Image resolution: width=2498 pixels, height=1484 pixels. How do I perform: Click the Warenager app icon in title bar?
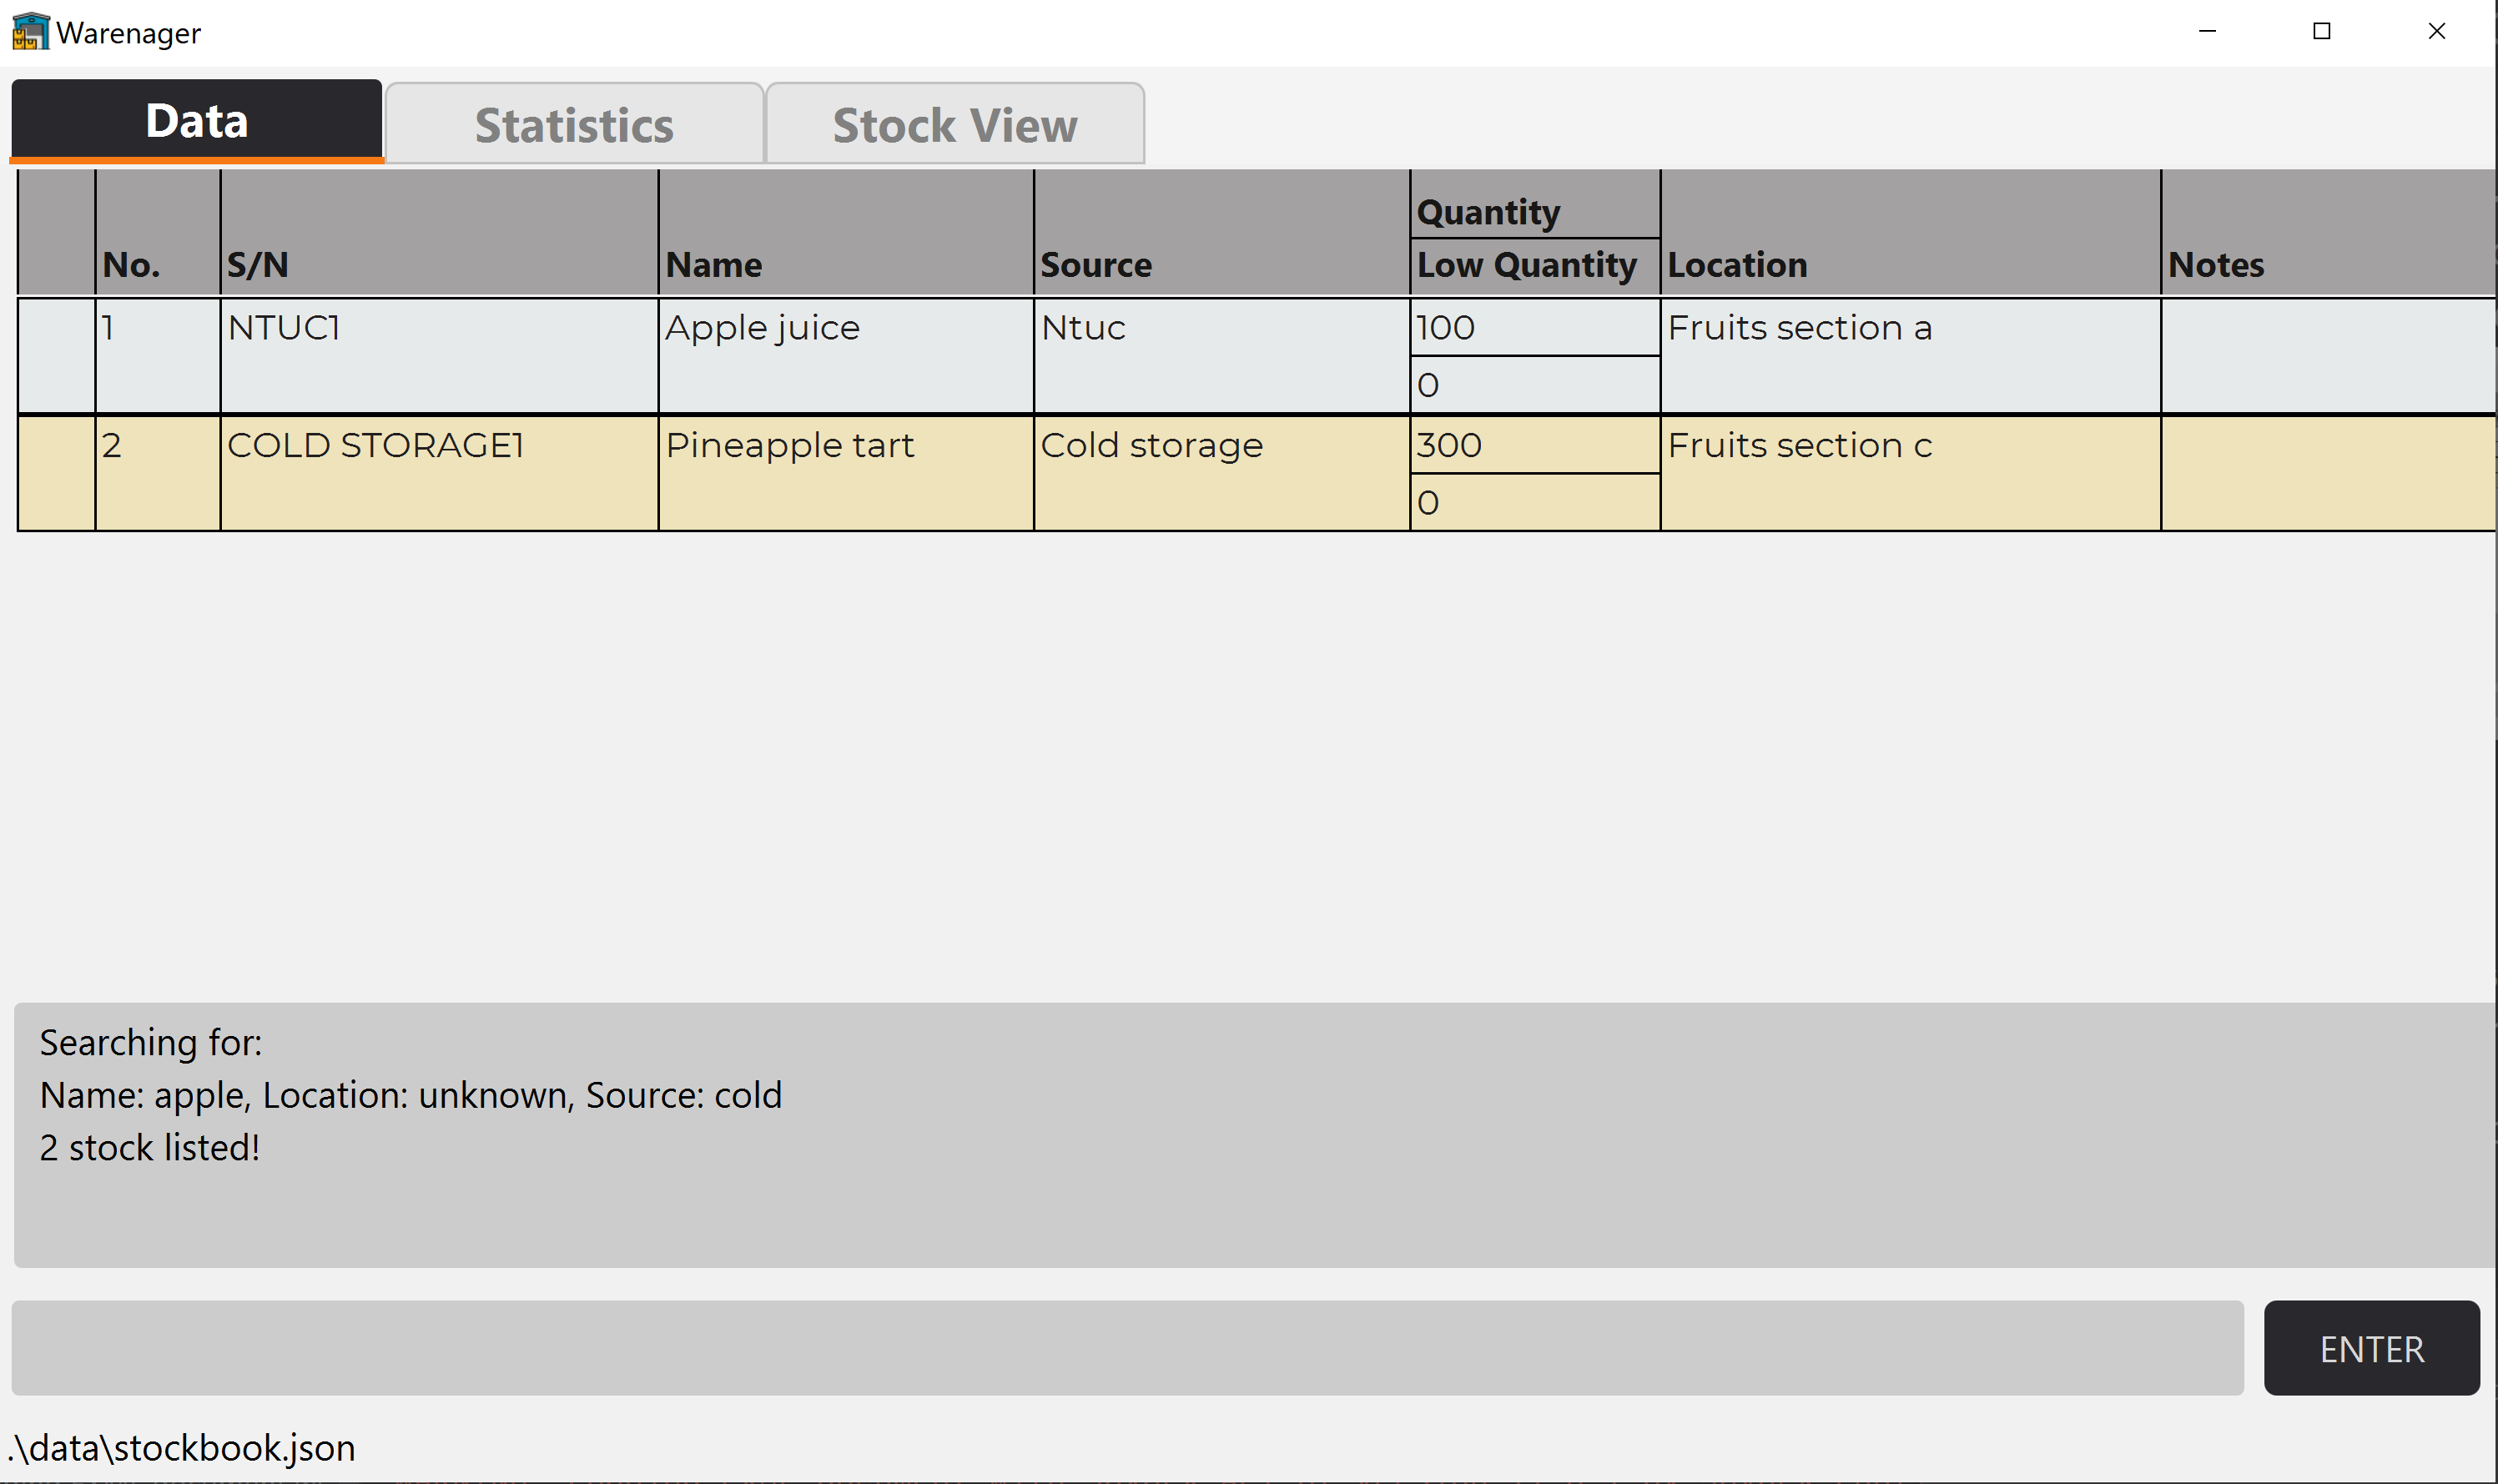30,31
